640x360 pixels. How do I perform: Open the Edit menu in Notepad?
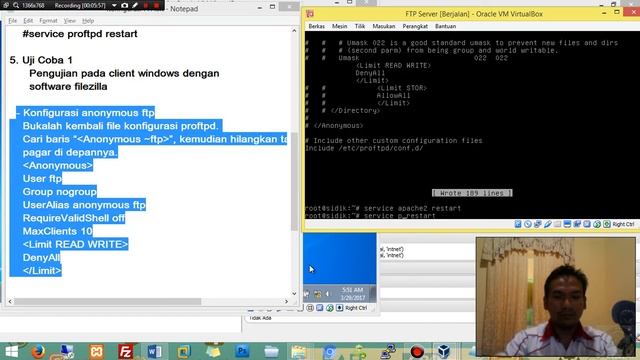click(x=28, y=20)
